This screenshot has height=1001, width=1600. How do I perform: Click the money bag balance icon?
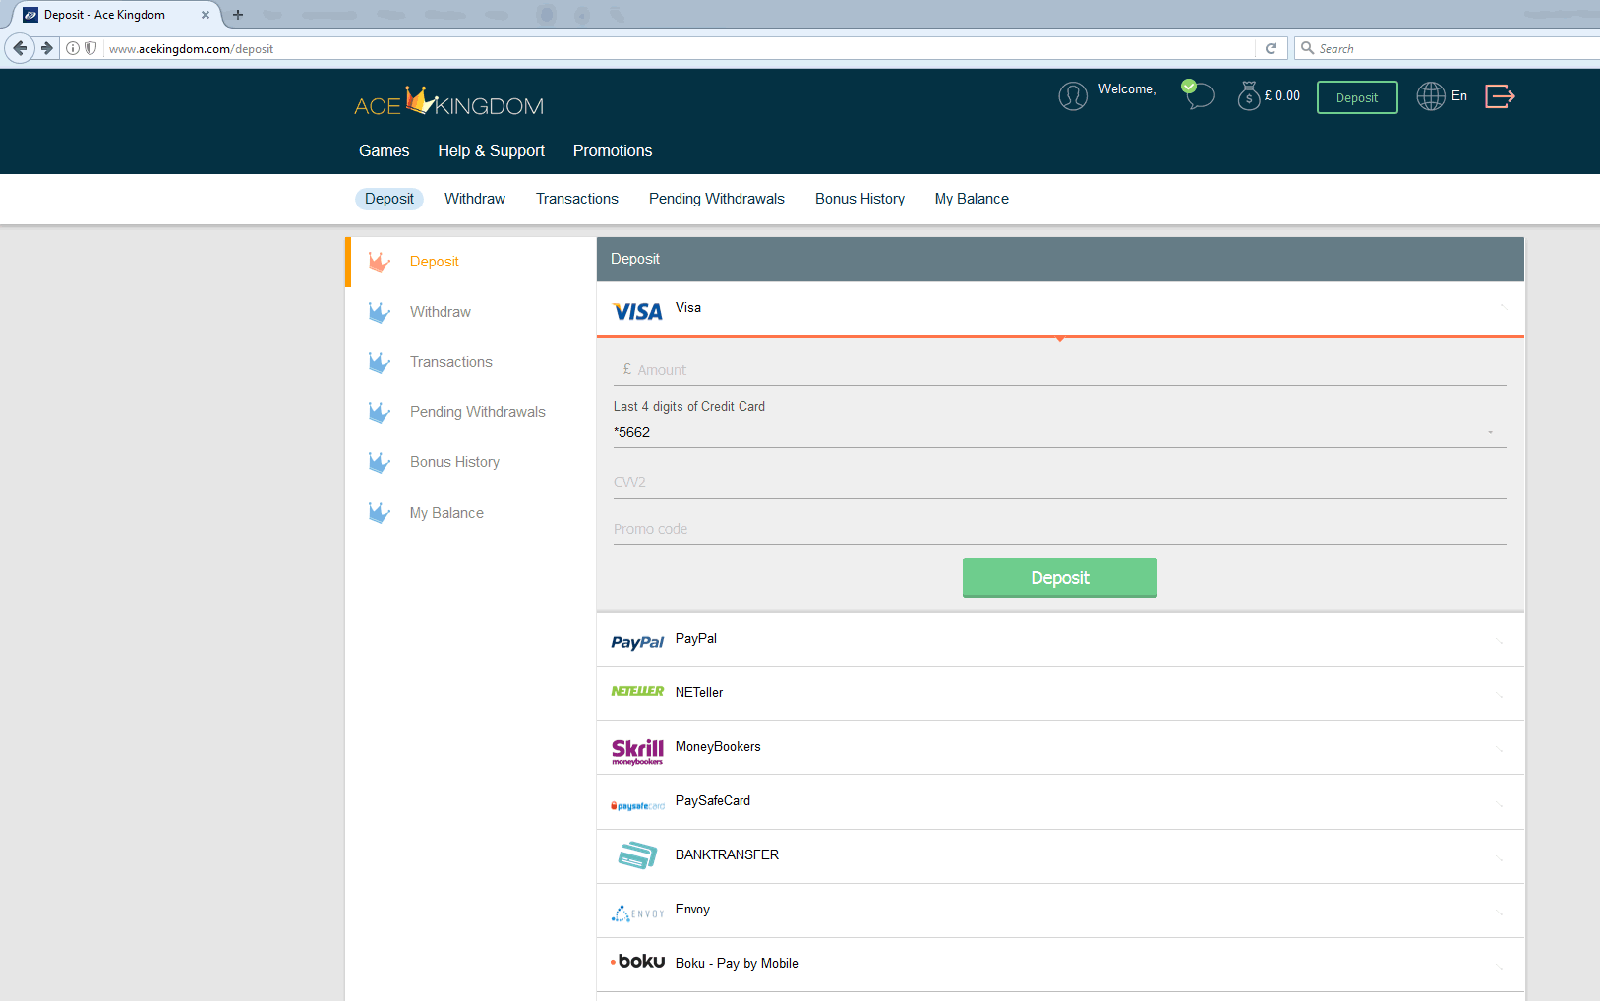click(1249, 96)
